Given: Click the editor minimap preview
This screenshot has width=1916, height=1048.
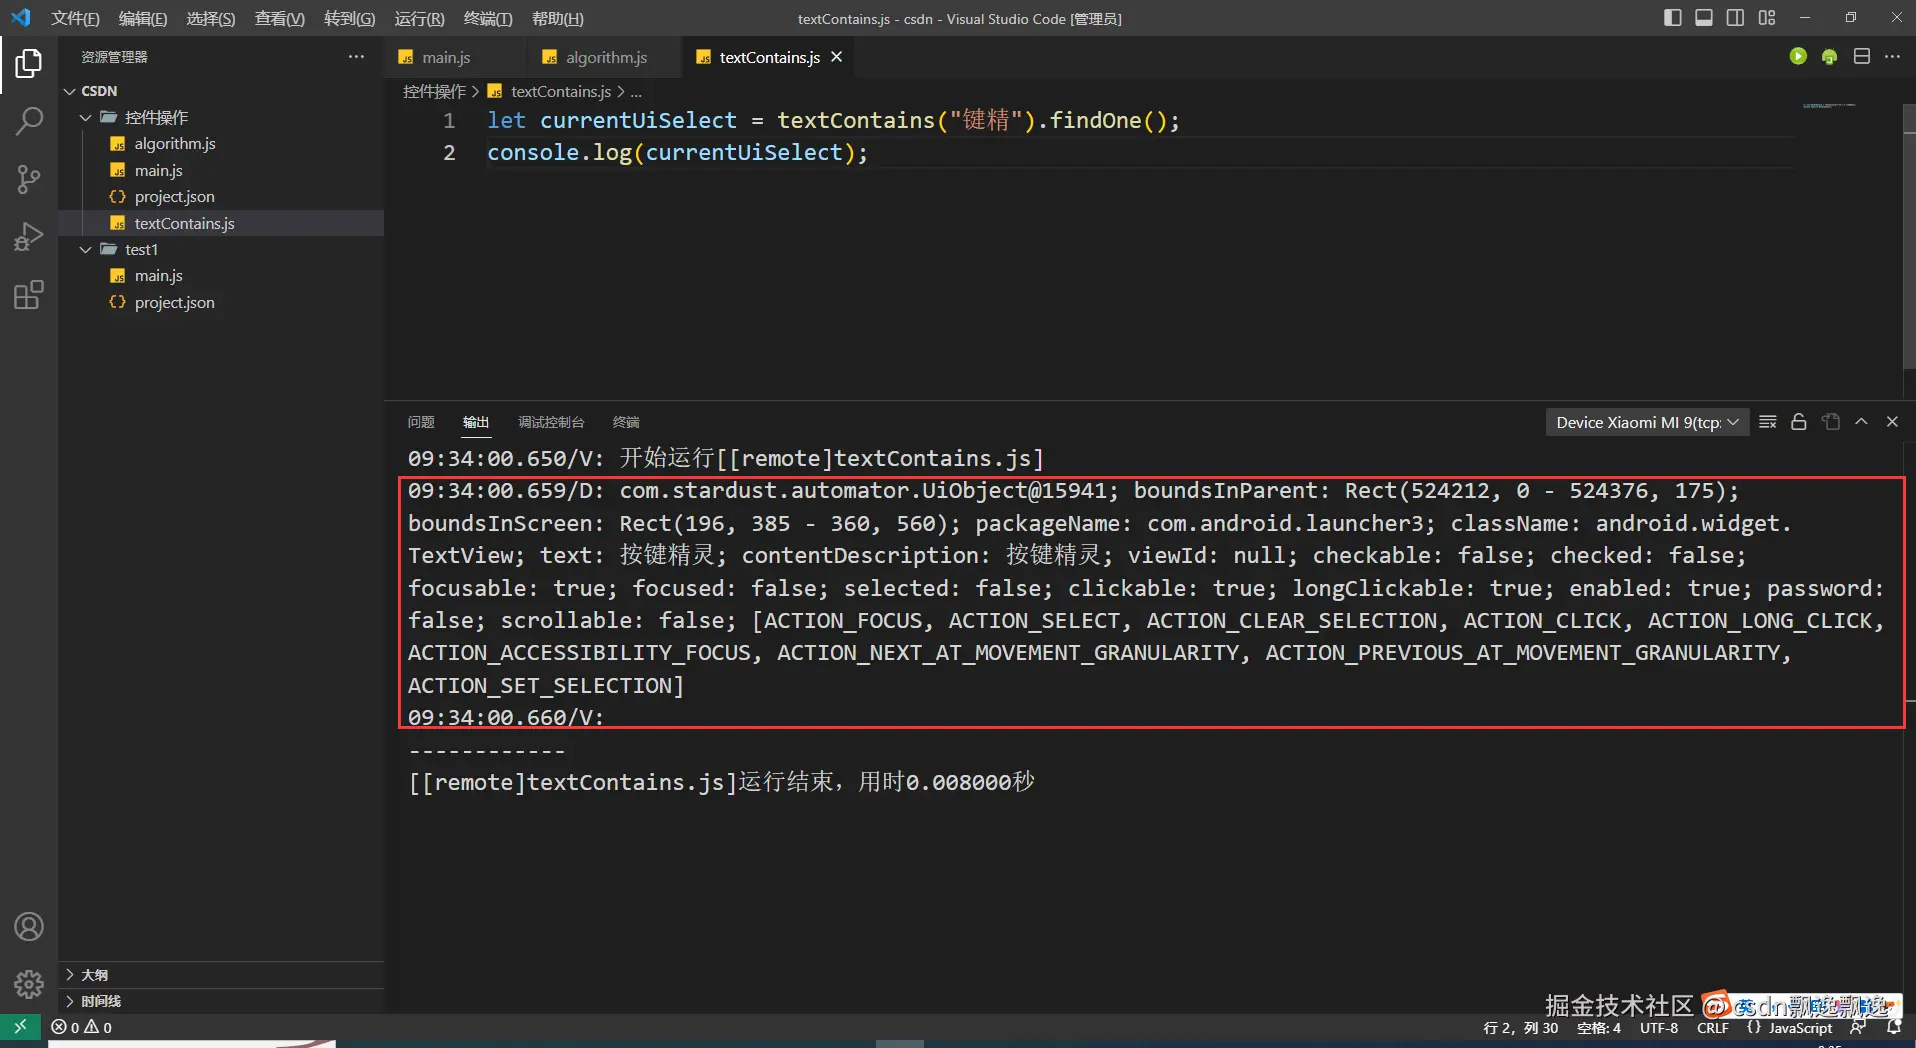Looking at the screenshot, I should tap(1828, 105).
